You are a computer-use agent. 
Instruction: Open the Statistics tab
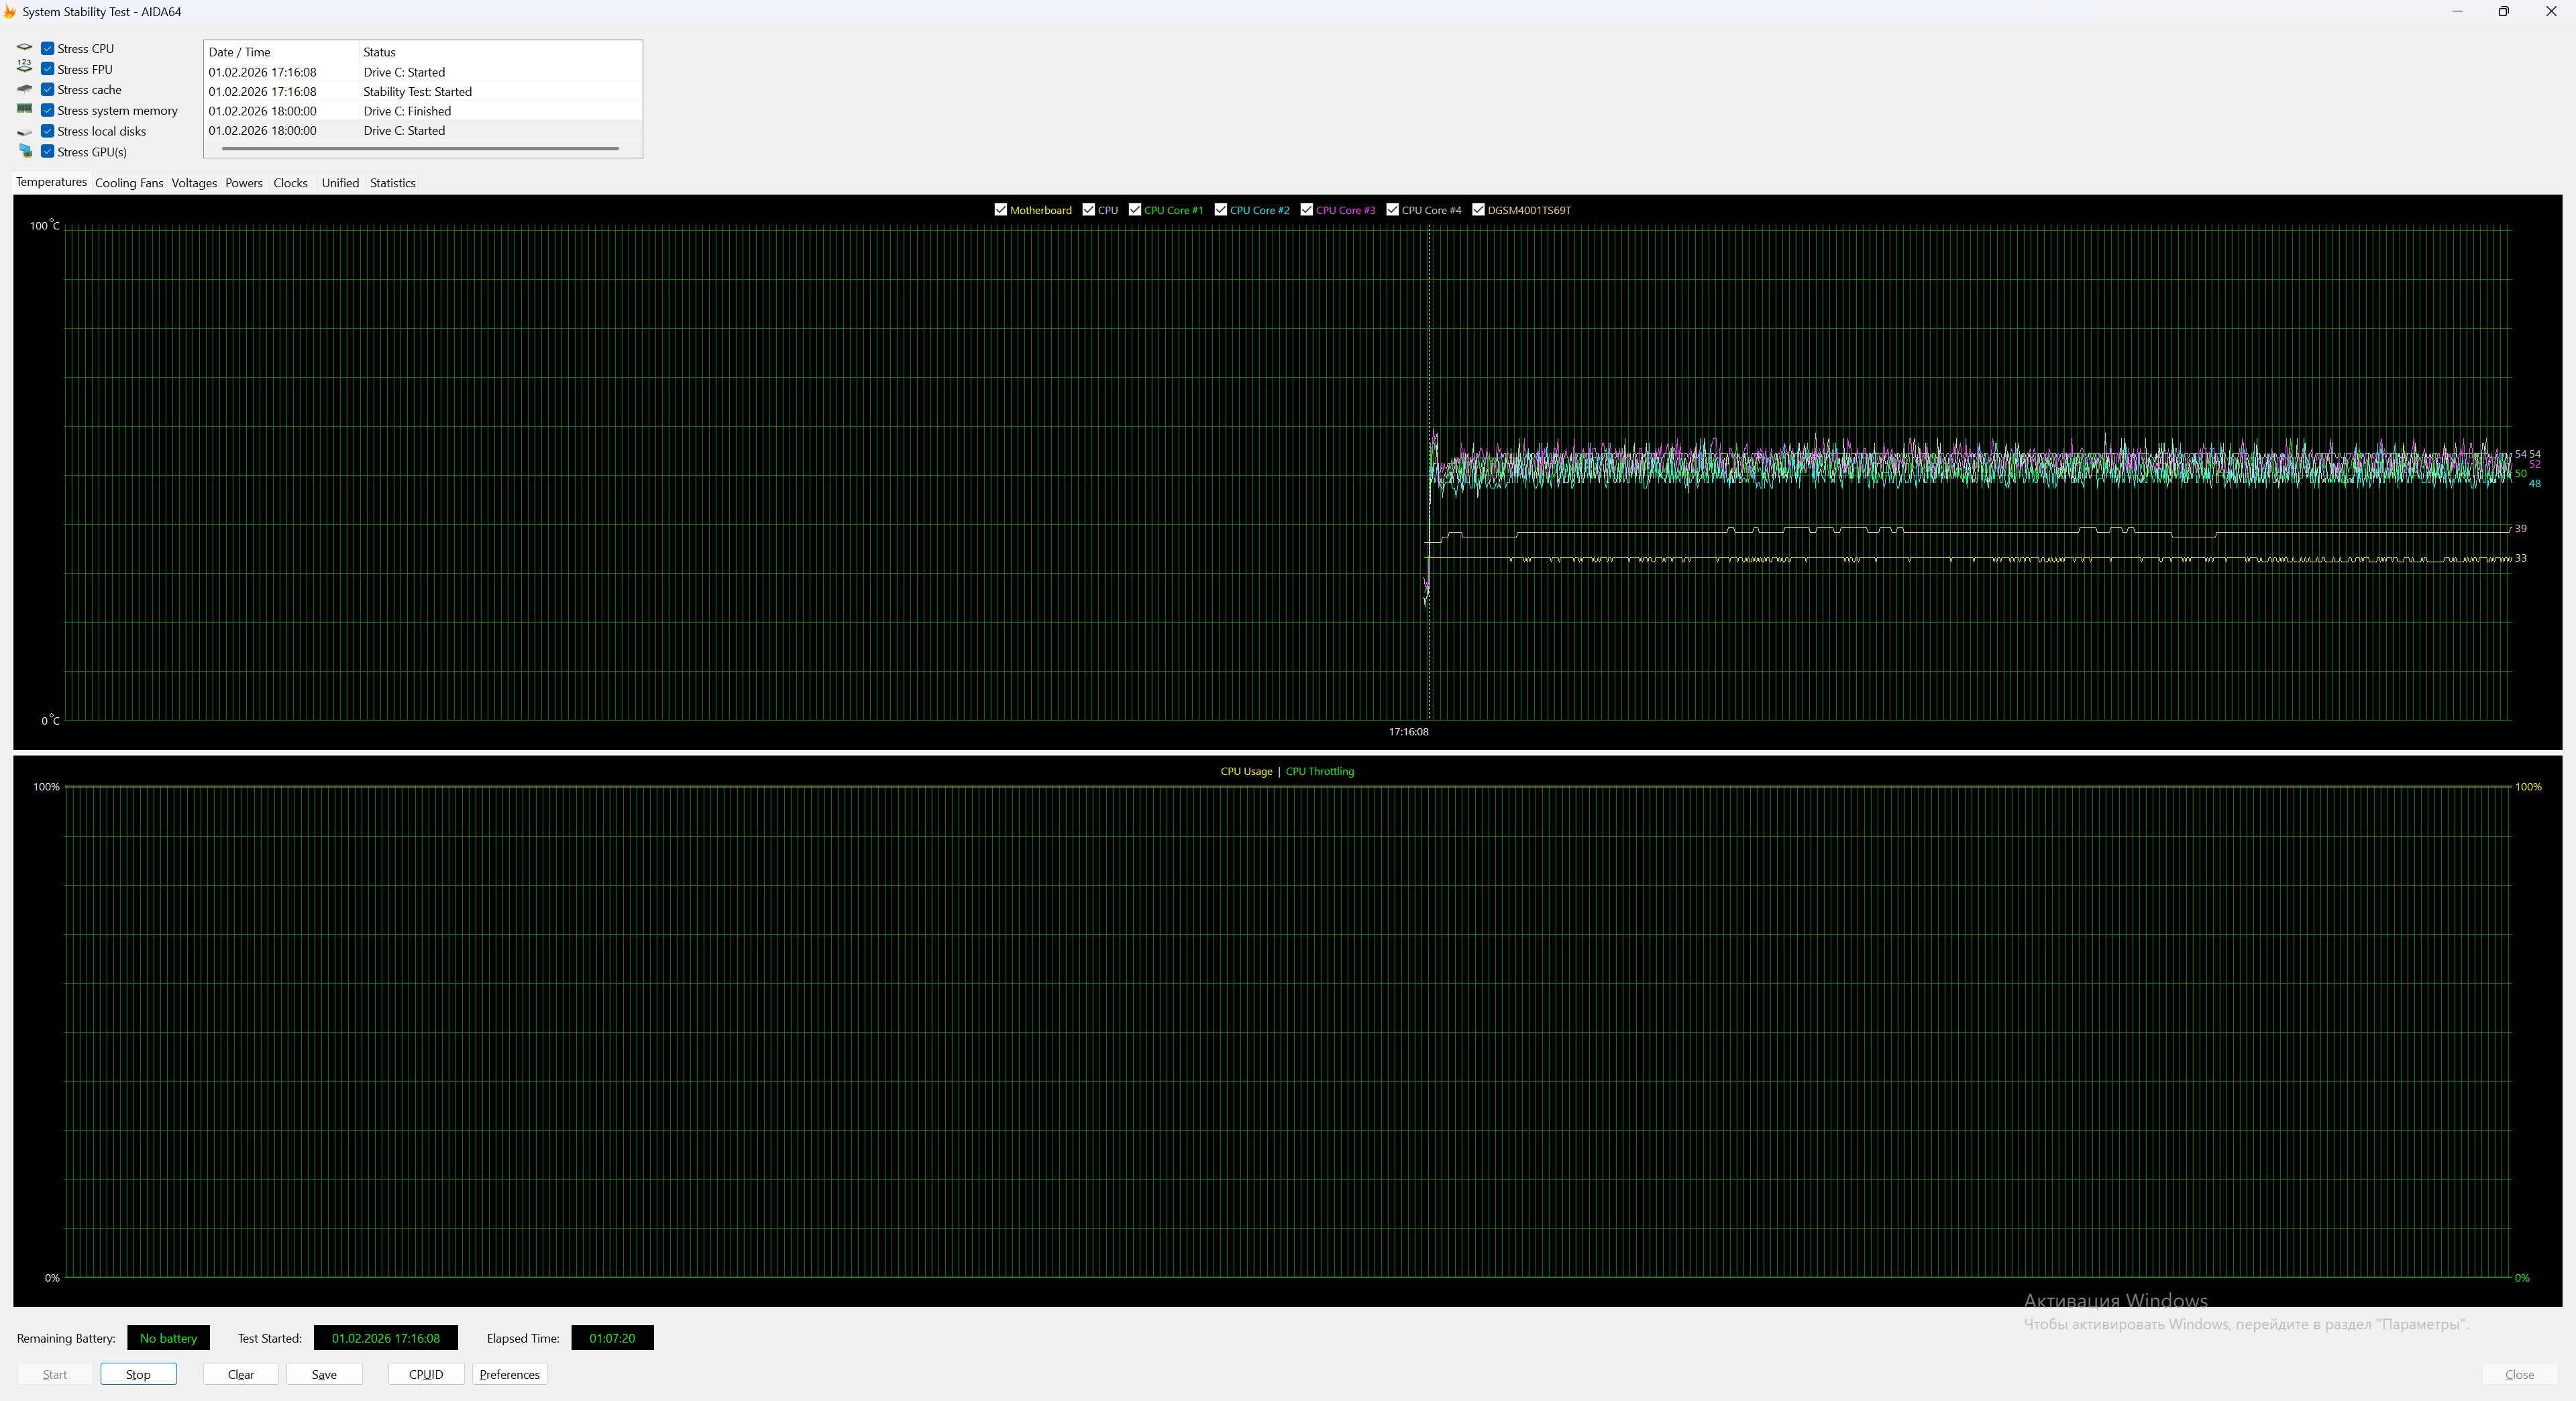[x=392, y=183]
